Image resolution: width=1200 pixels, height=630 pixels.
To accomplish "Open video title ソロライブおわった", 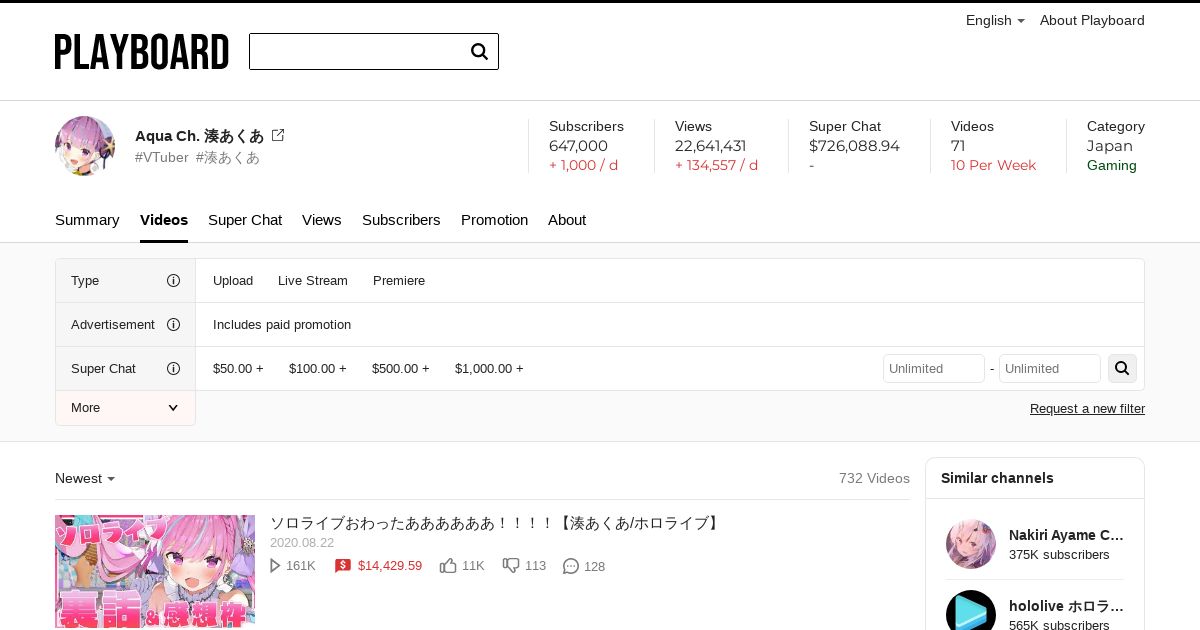I will pos(496,523).
